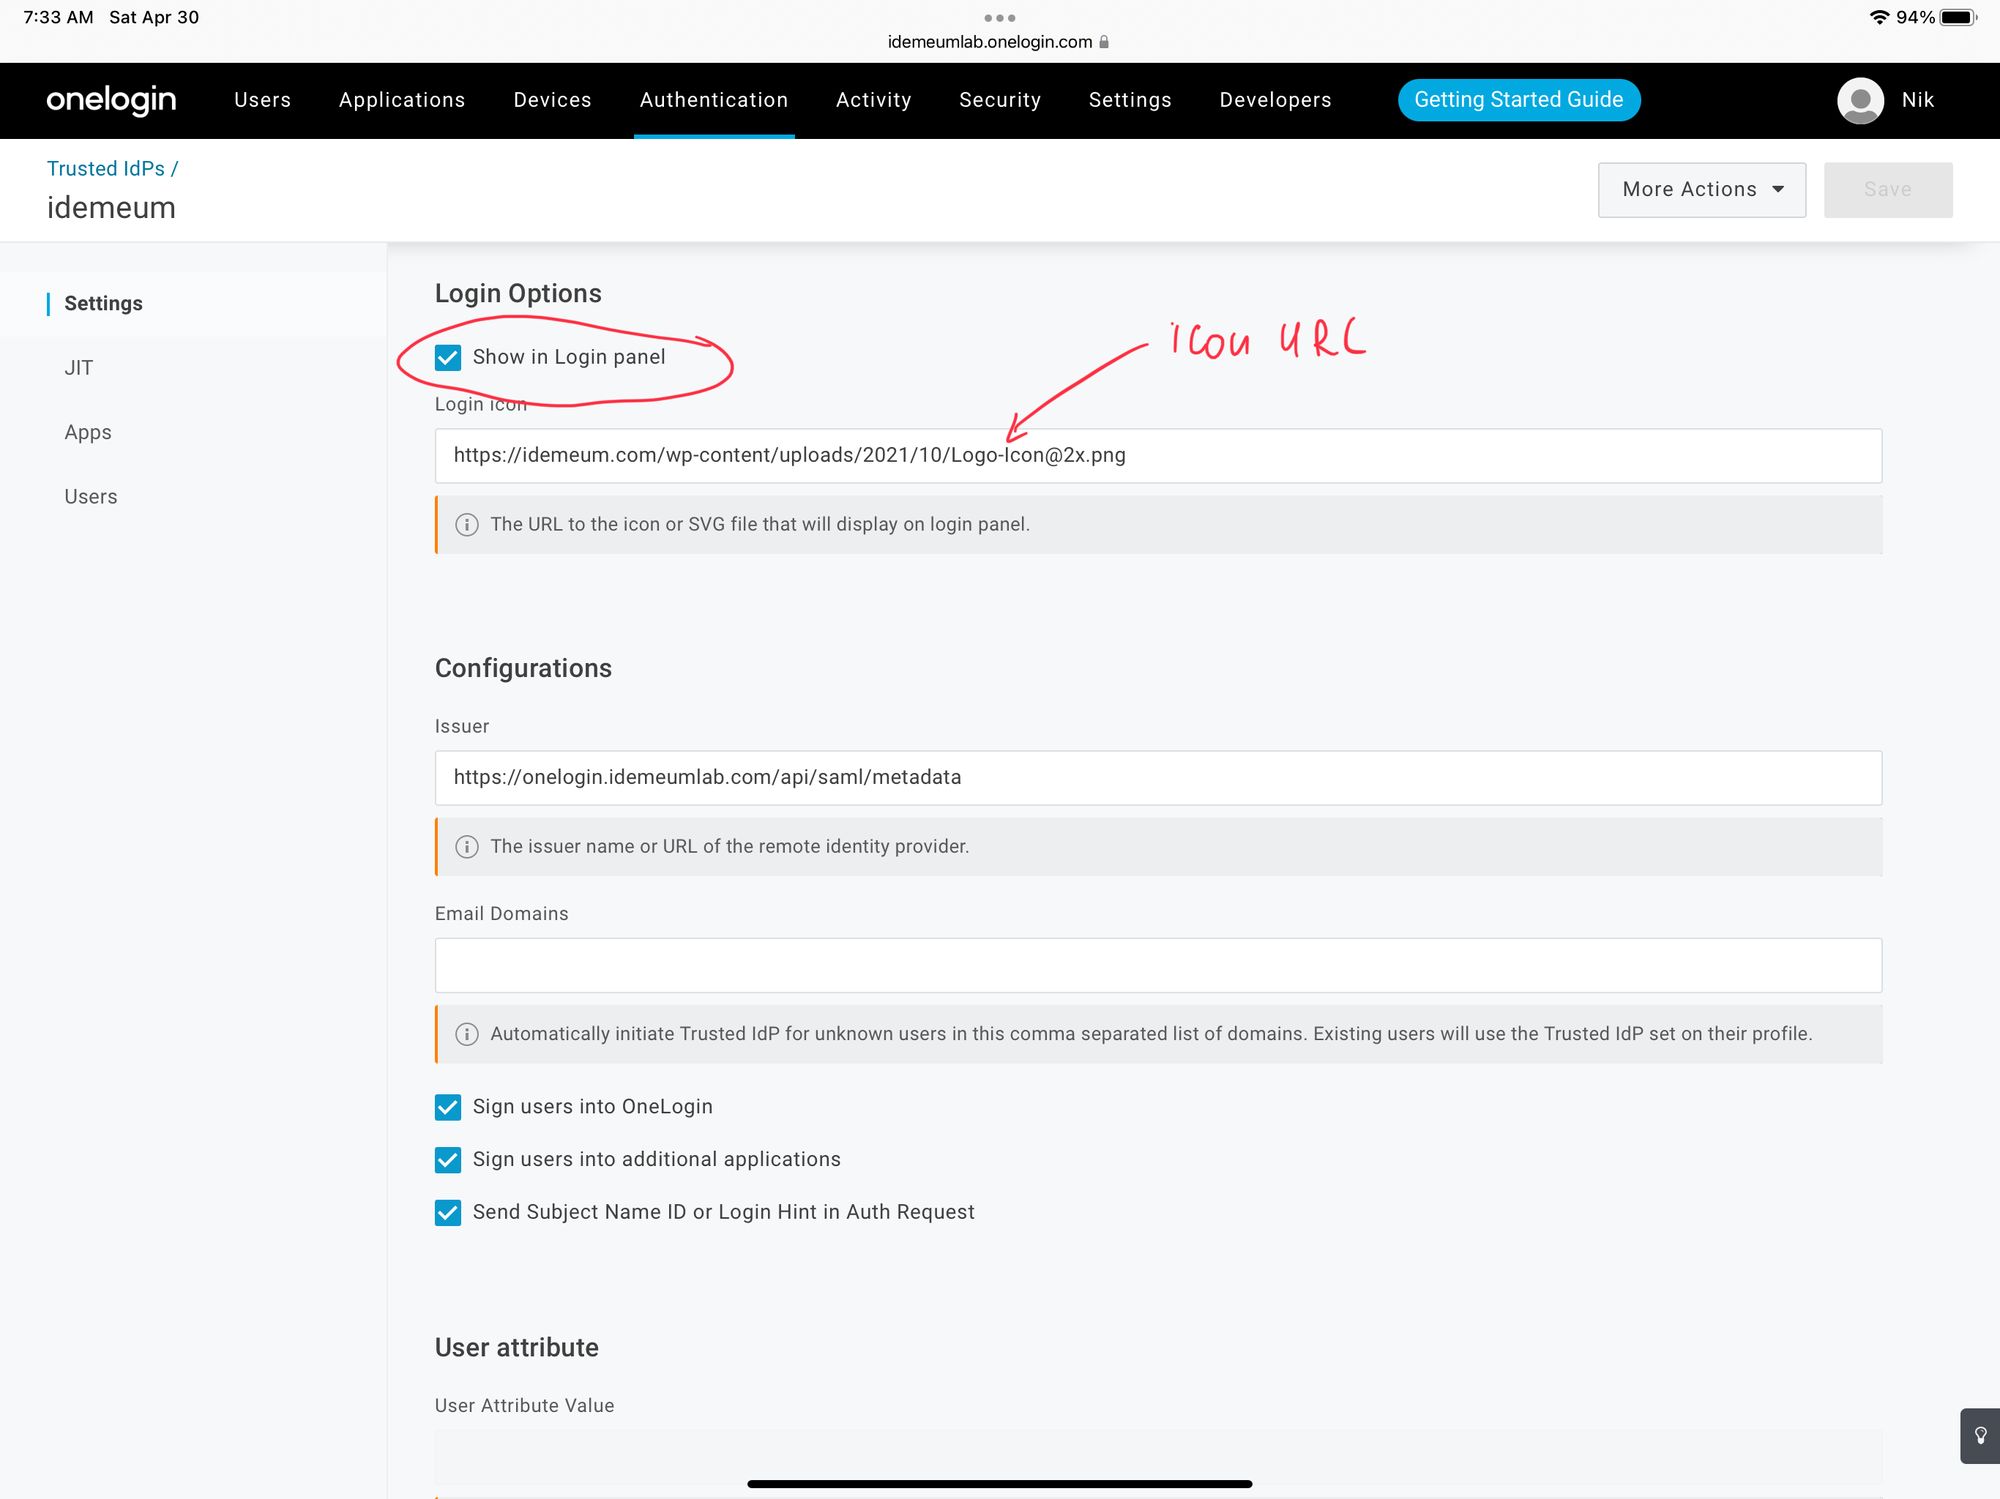The height and width of the screenshot is (1499, 2000).
Task: Open the Developers menu
Action: point(1275,100)
